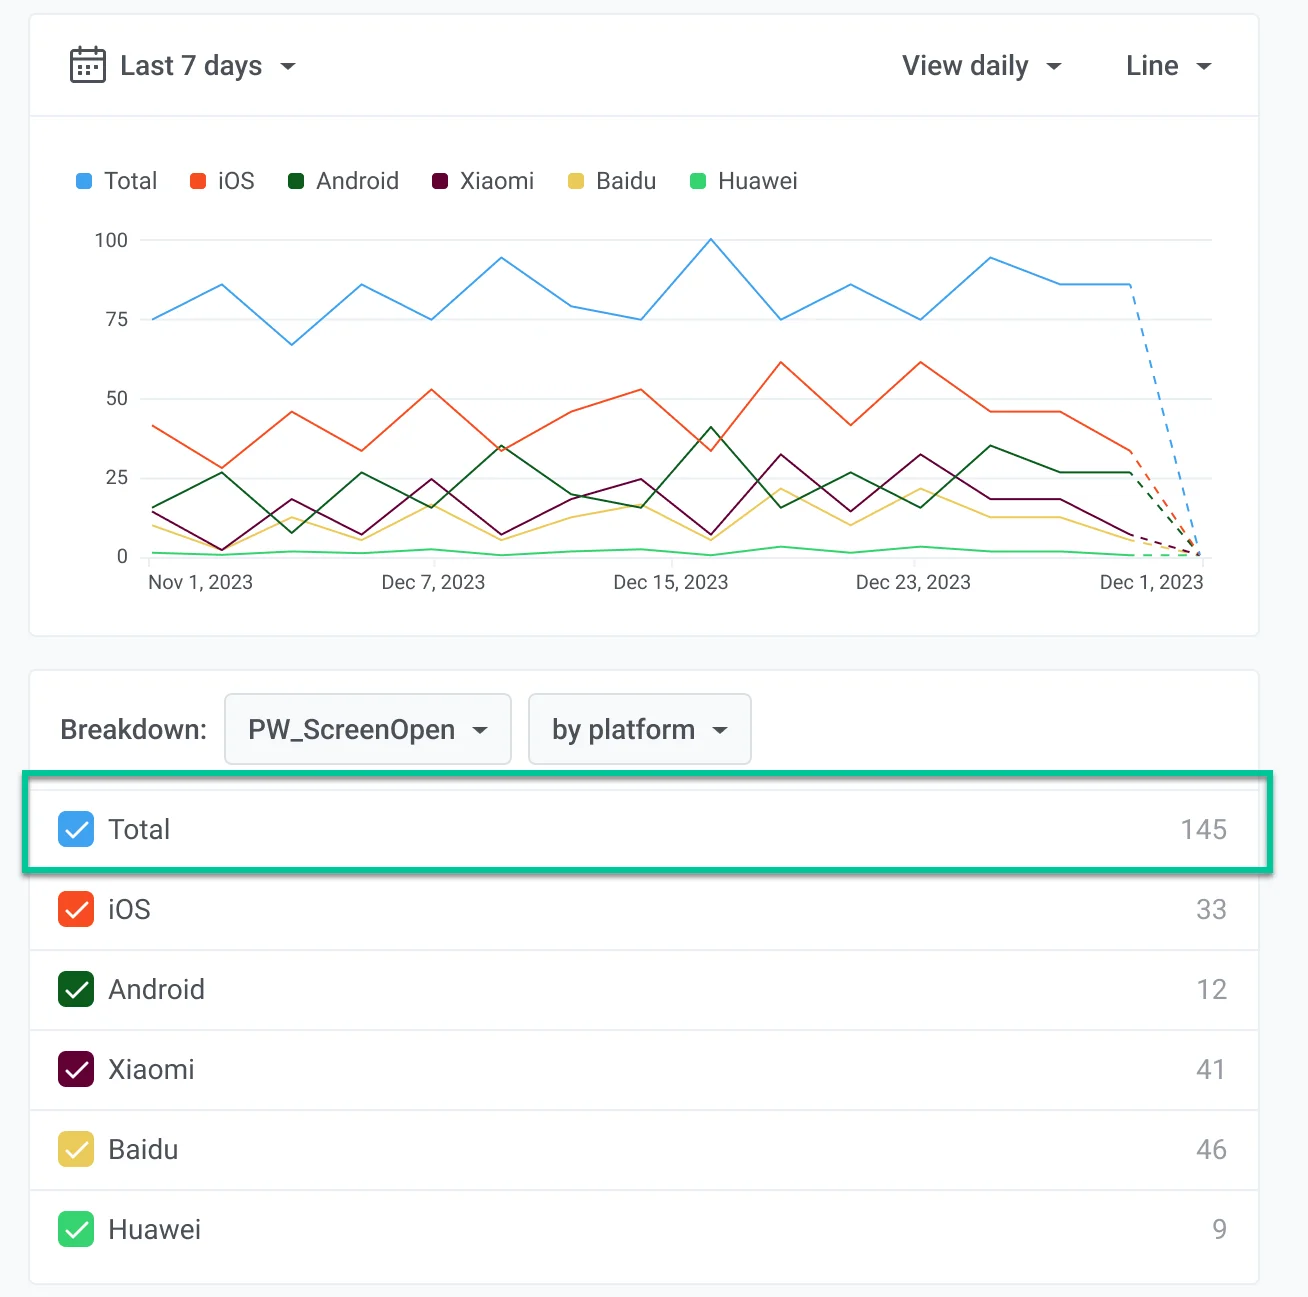Uncheck the Total checkbox
Viewport: 1308px width, 1297px height.
pos(76,829)
